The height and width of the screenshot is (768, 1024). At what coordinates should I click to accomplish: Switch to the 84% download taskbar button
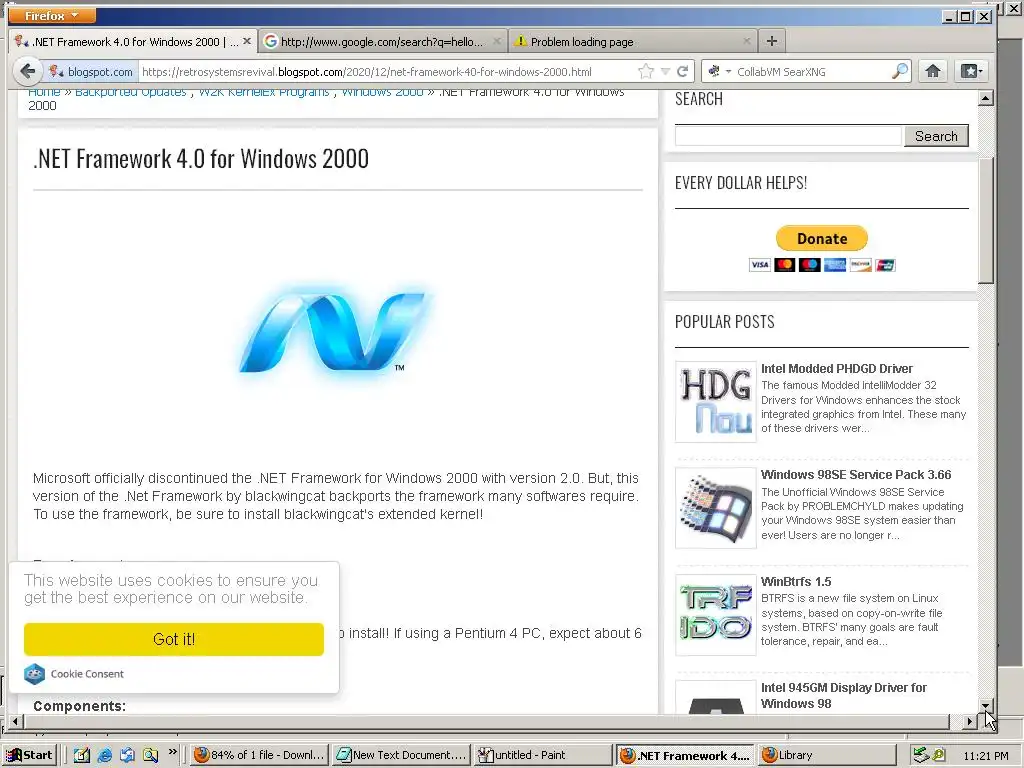point(259,755)
